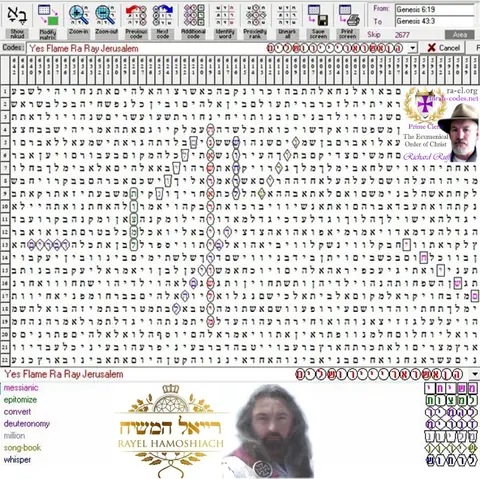Open the dropdown arrow below the matrix
This screenshot has width=480, height=479.
[475, 374]
